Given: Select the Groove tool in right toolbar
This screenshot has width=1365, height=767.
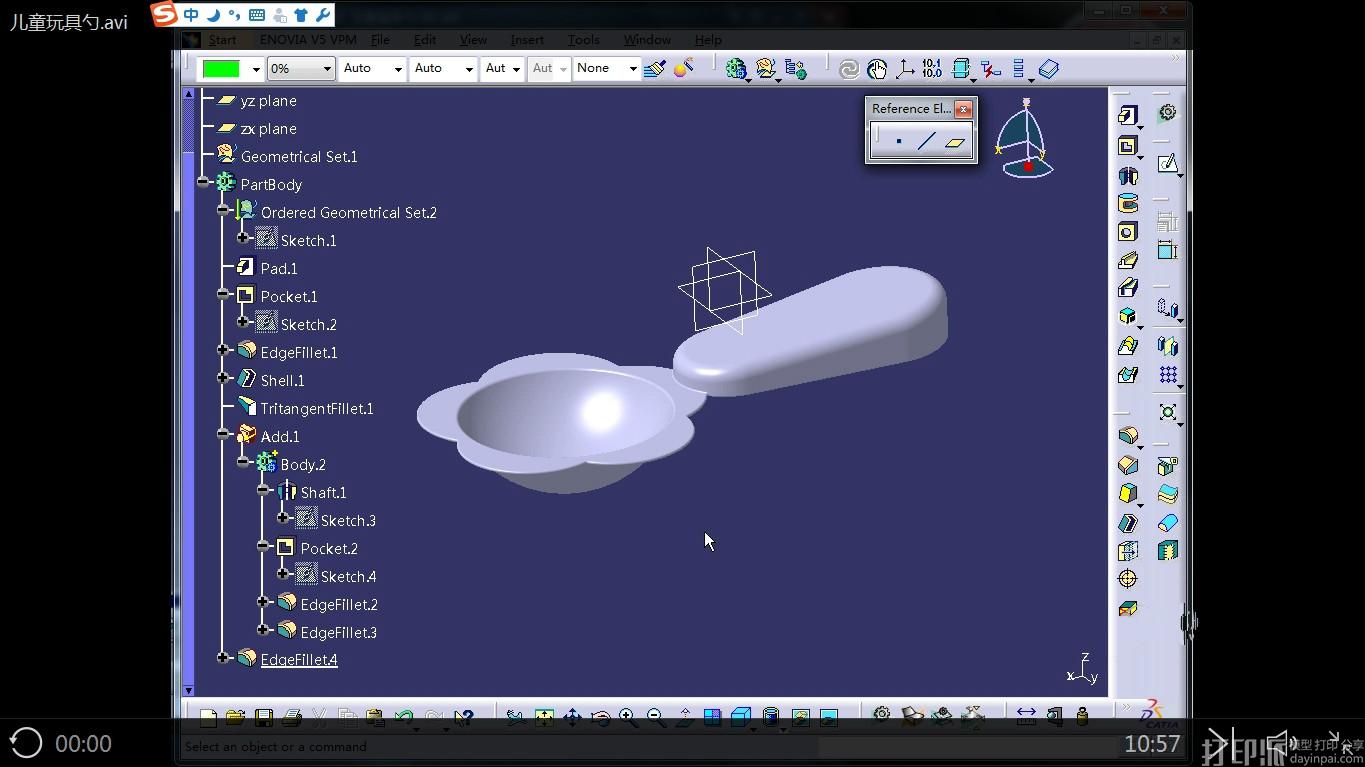Looking at the screenshot, I should pos(1127,204).
